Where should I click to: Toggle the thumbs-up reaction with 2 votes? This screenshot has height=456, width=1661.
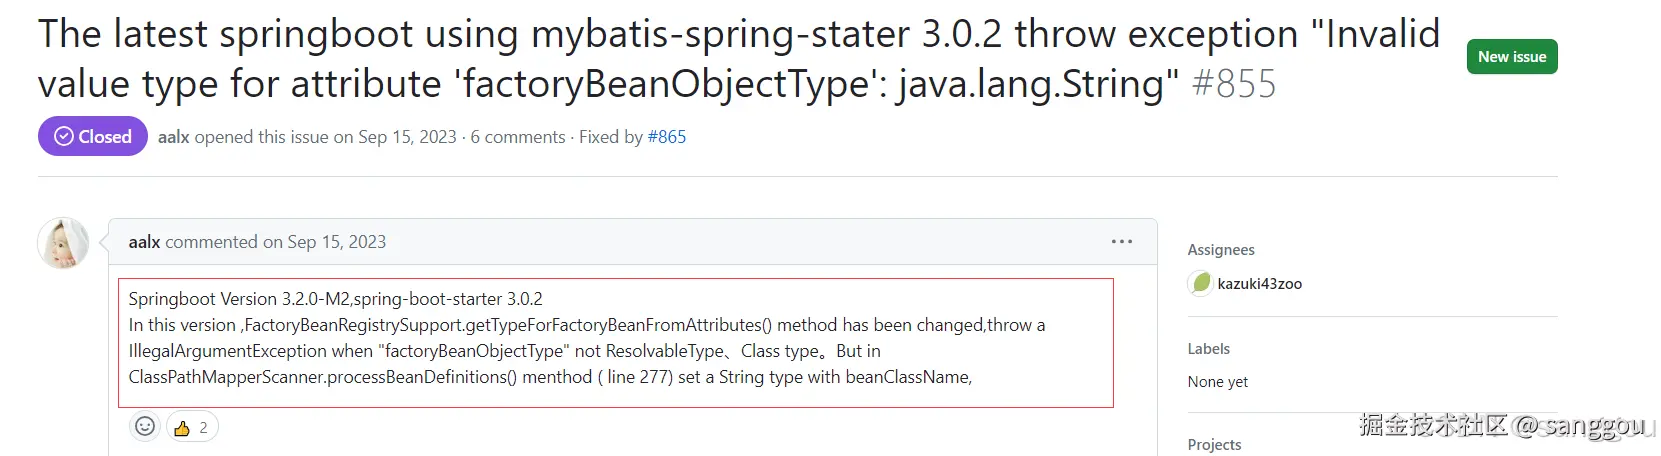(192, 427)
